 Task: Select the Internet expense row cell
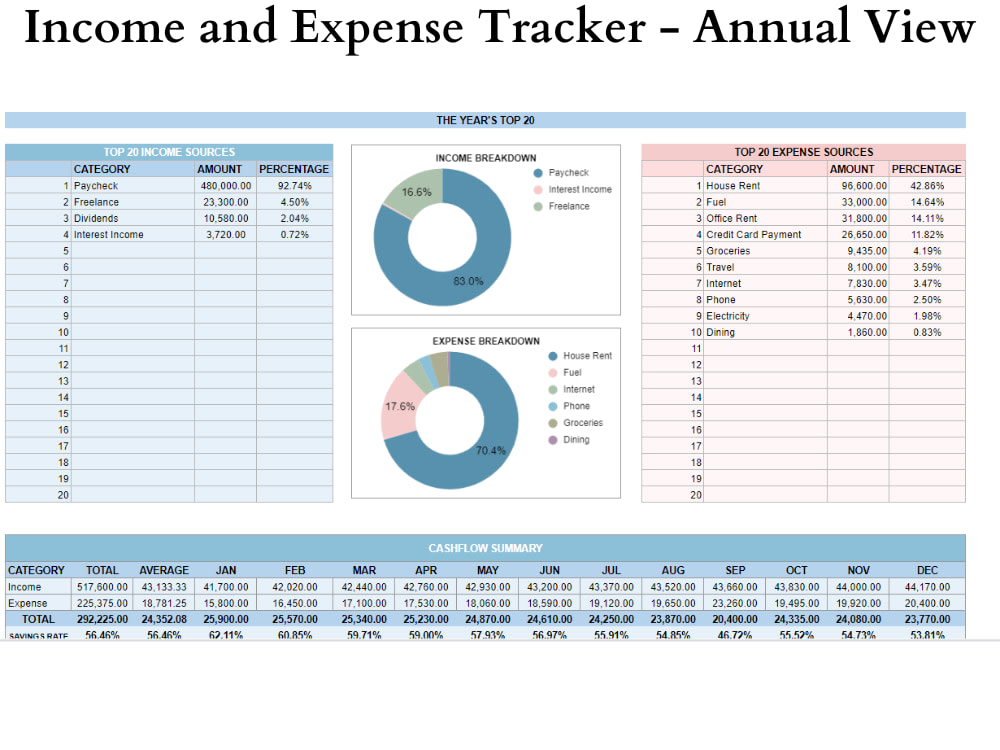[765, 283]
